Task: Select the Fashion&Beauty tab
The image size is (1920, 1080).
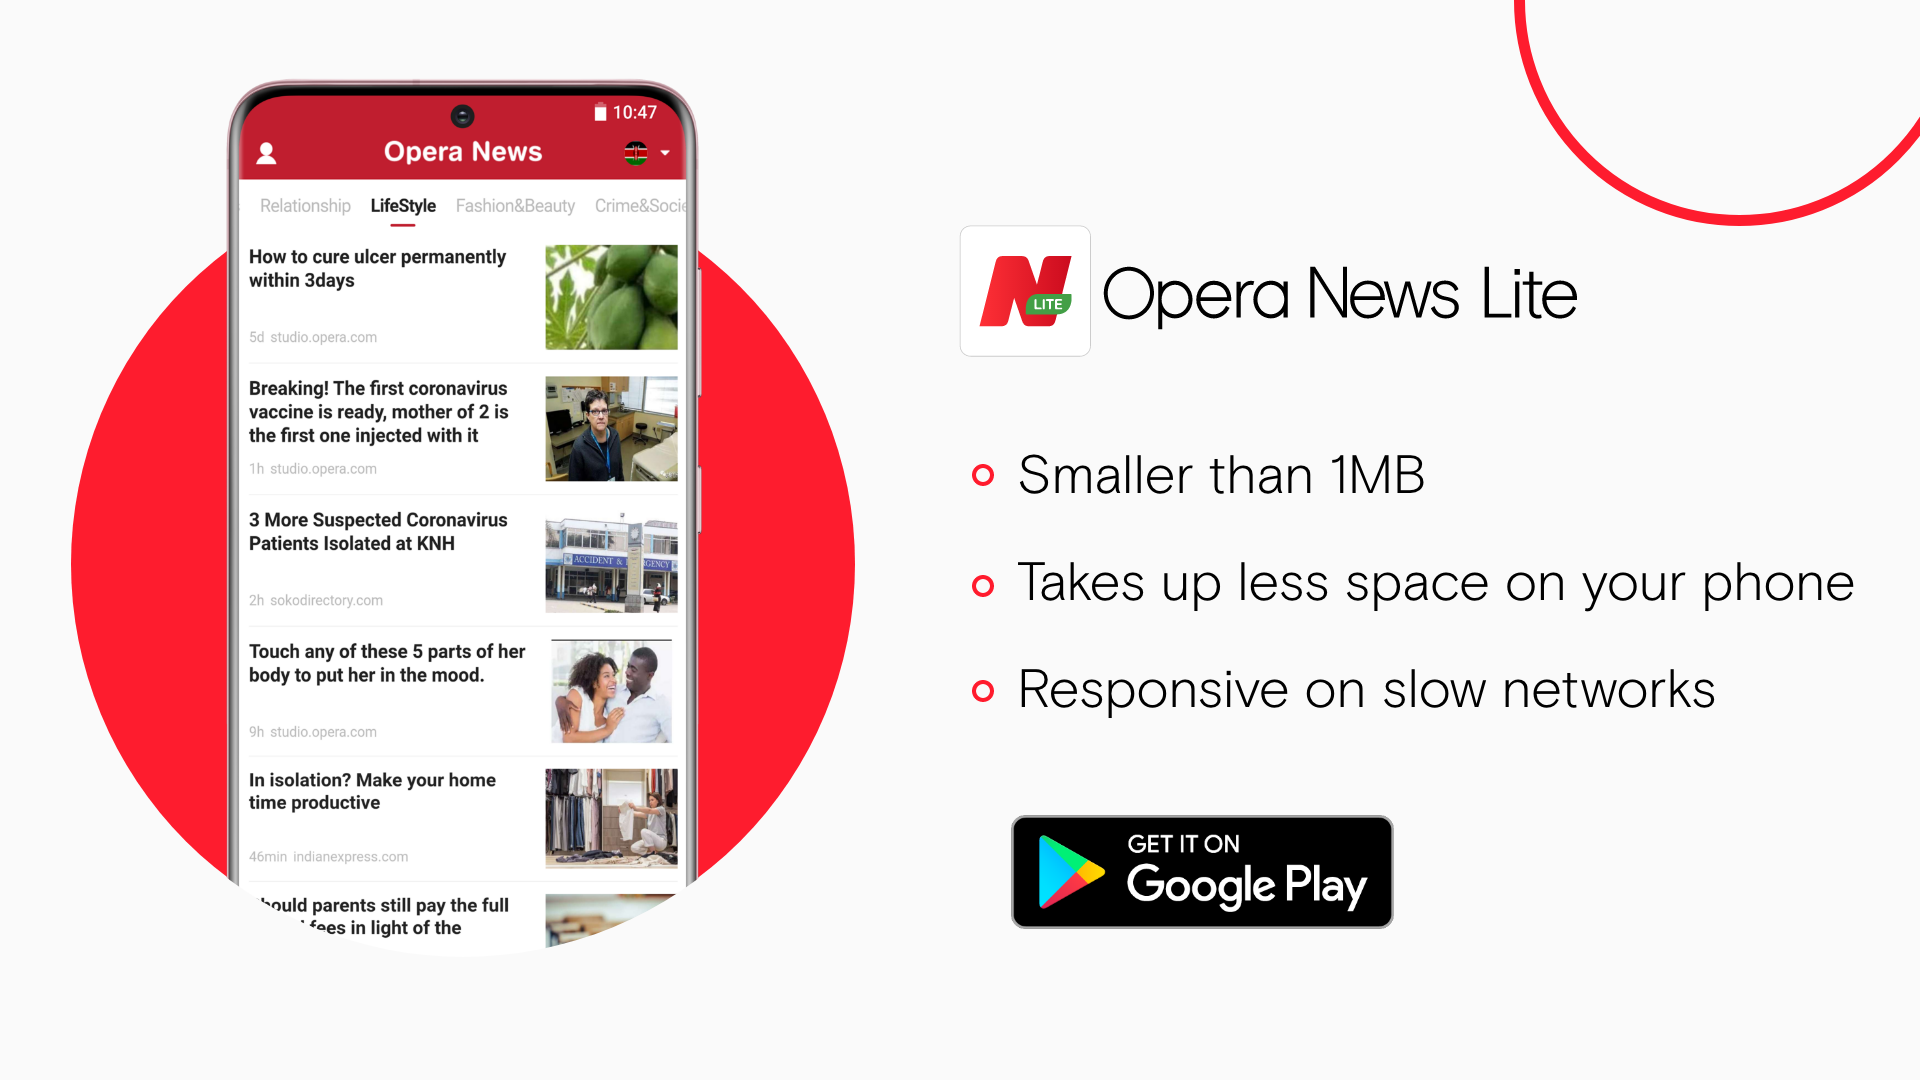Action: [x=514, y=206]
